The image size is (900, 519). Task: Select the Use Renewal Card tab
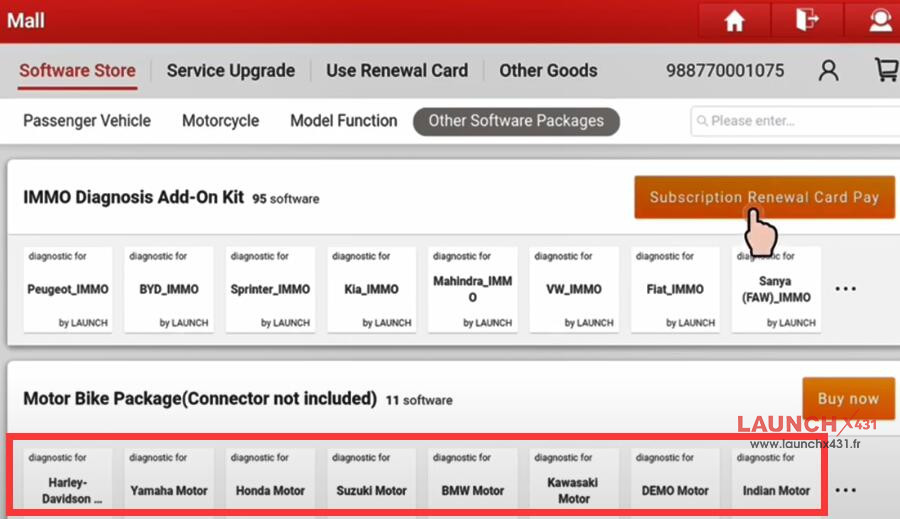pos(397,71)
